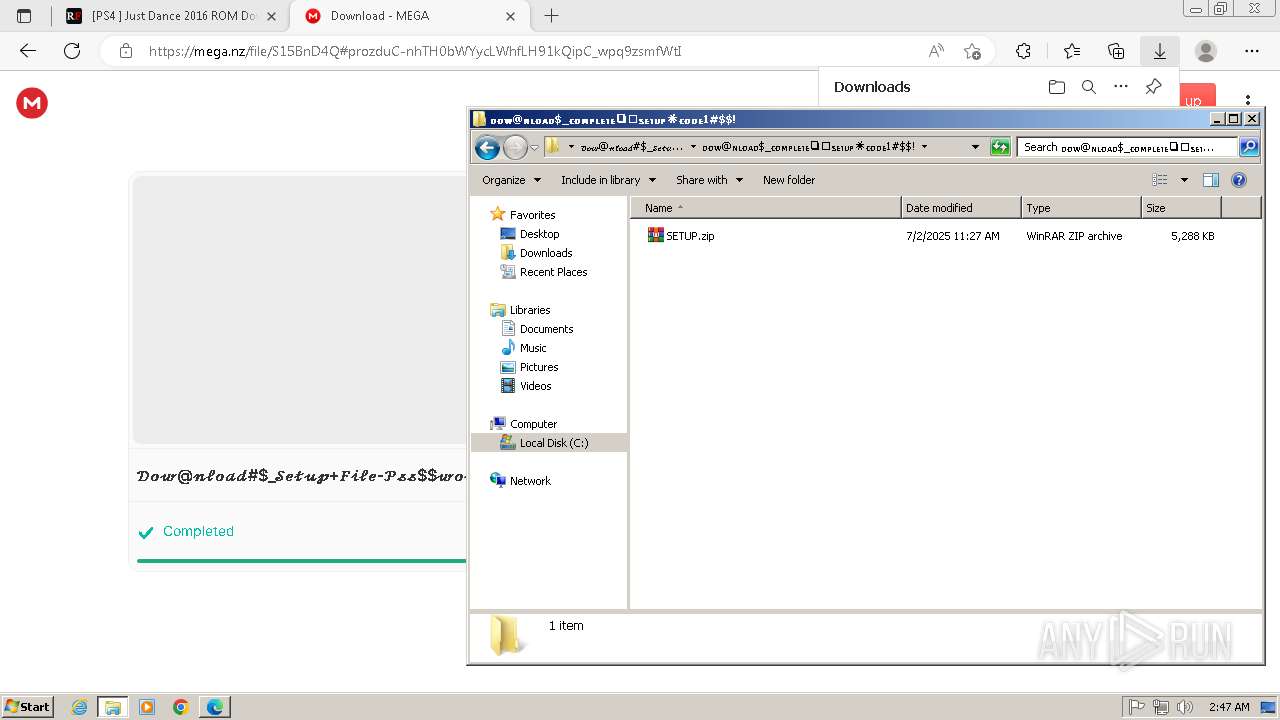Open More options in Downloads panel
This screenshot has width=1280, height=720.
1121,87
